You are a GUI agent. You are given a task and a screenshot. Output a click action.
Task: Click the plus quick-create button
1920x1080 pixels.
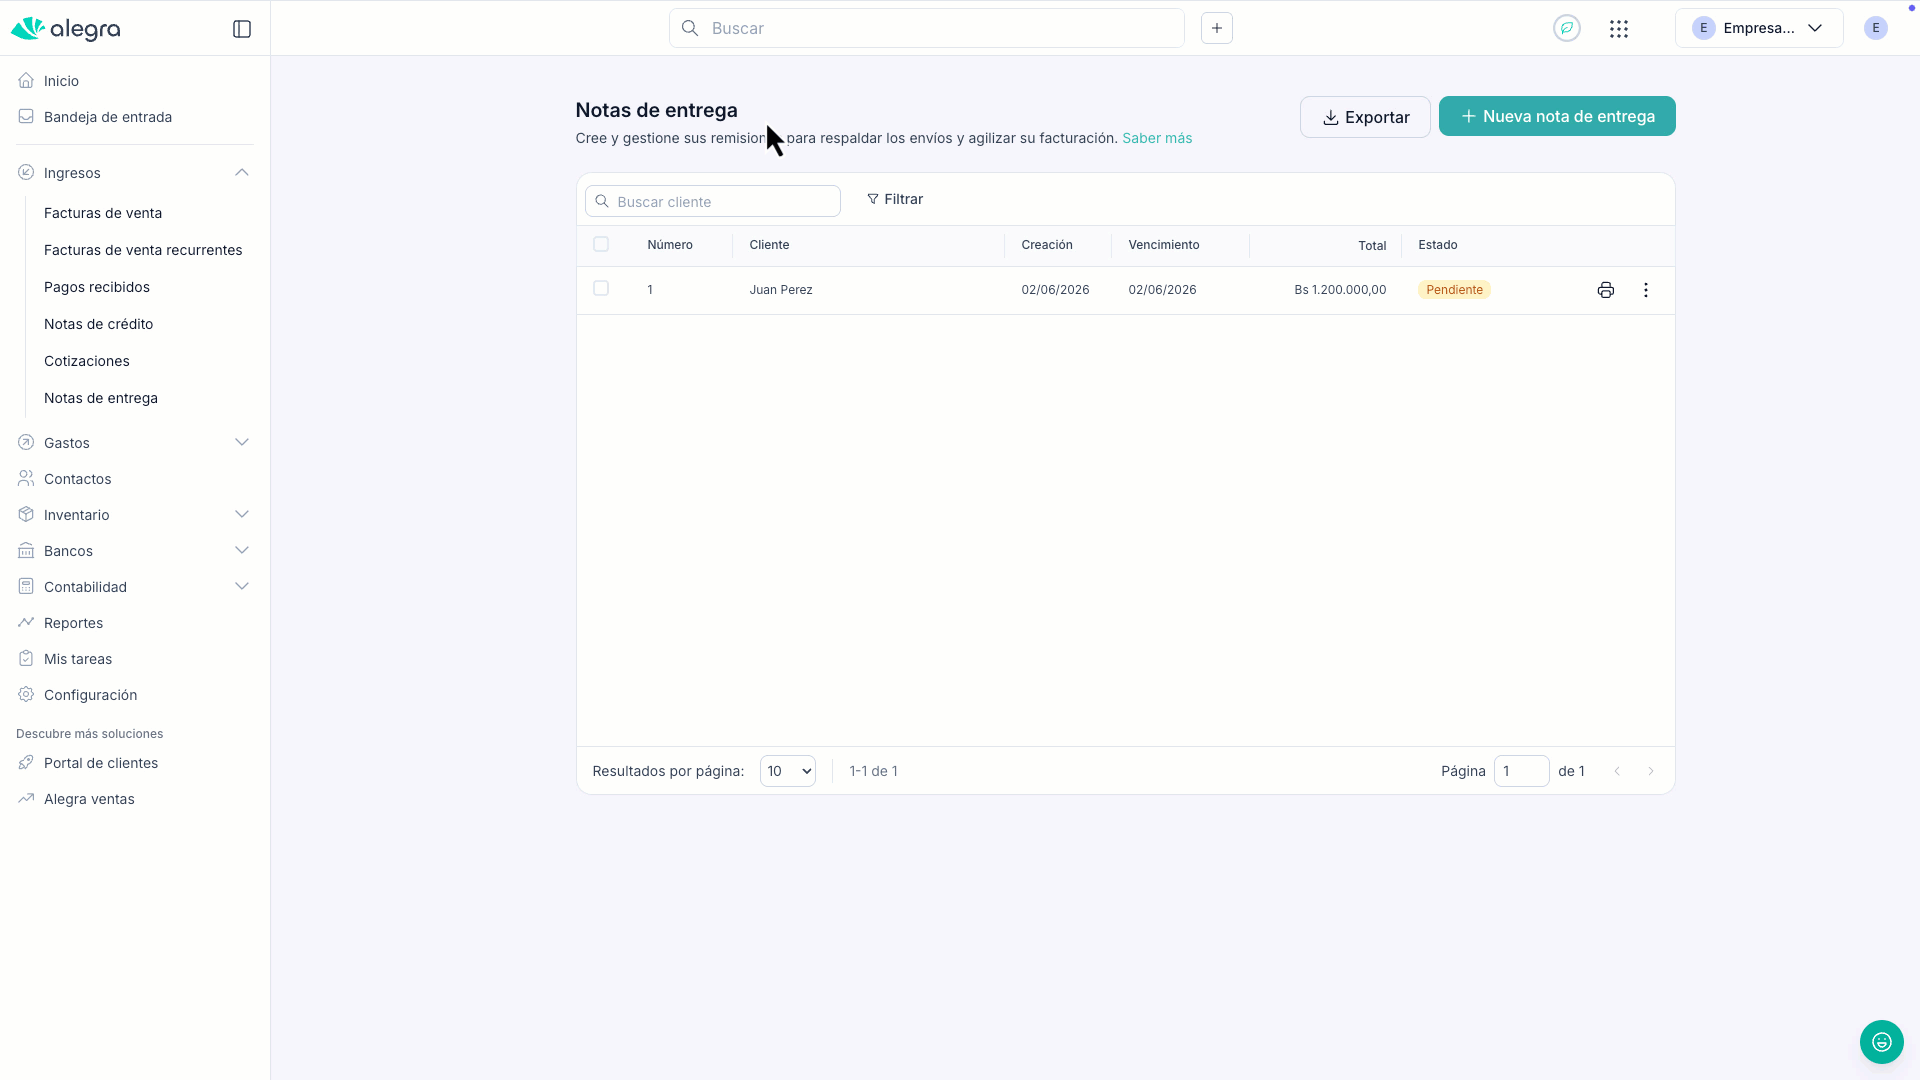1217,28
